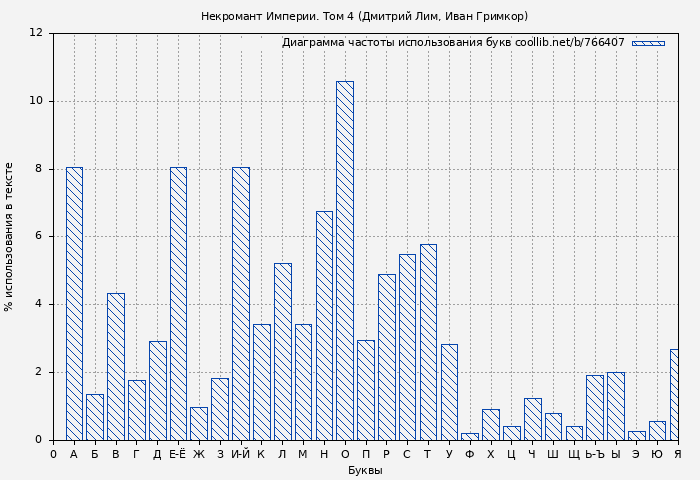Select the bar for letter С

point(407,347)
